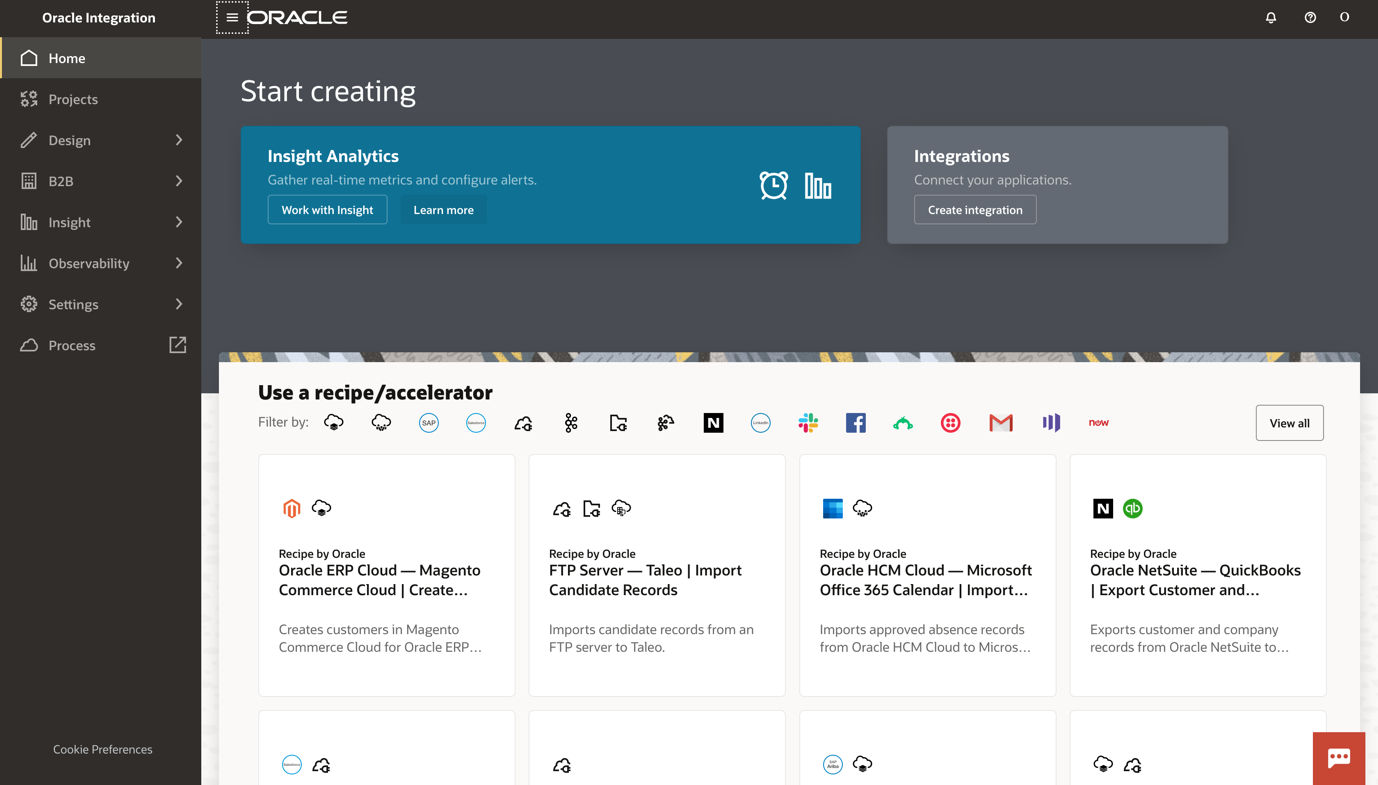
Task: Open the help icon in header
Action: (1310, 18)
